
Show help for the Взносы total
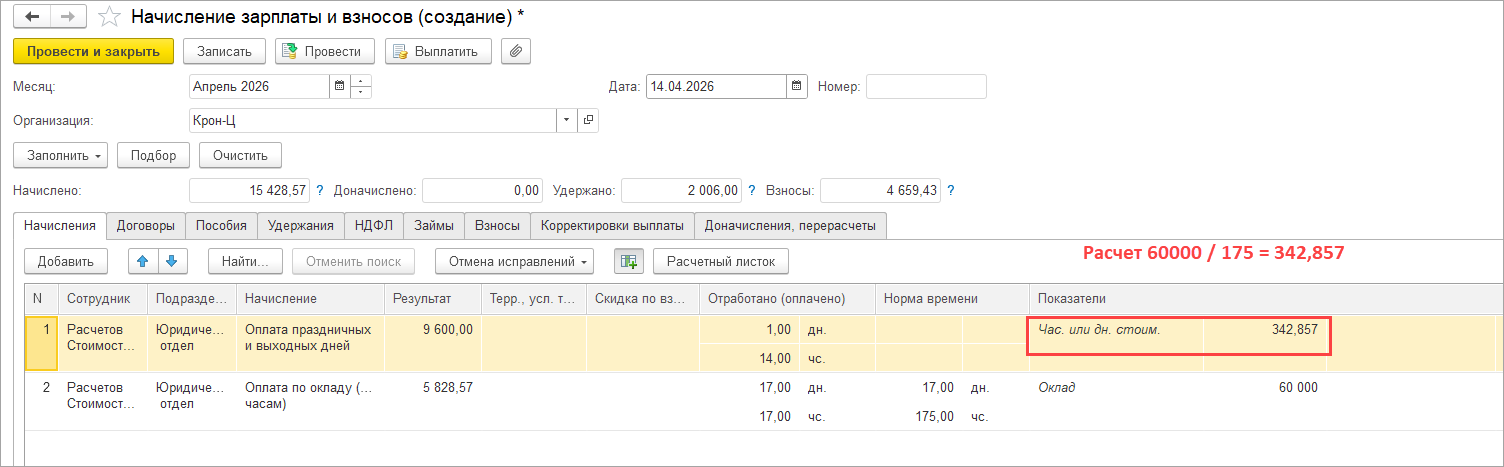(x=951, y=190)
